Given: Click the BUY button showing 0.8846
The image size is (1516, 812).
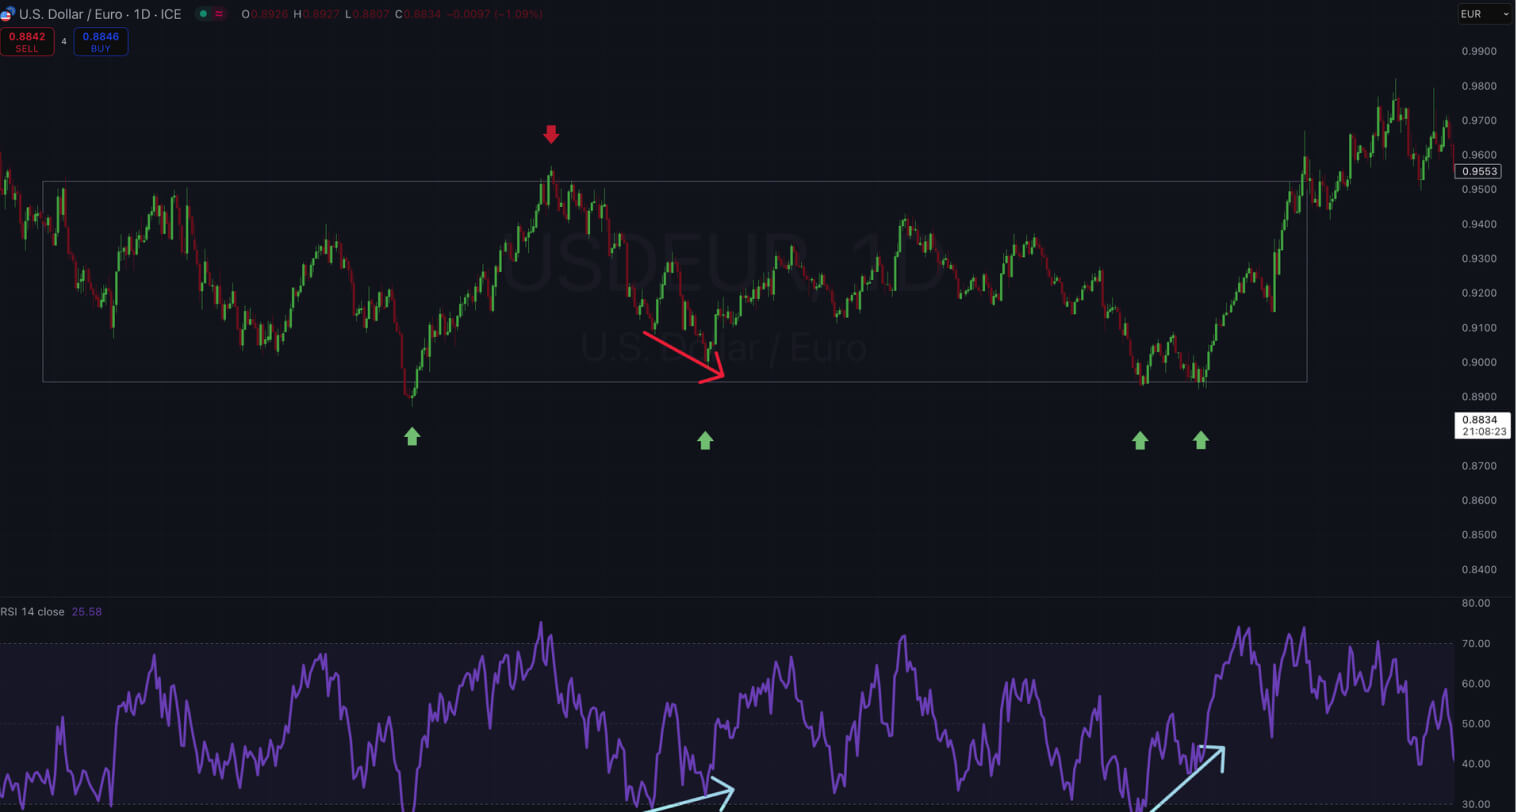Looking at the screenshot, I should [x=100, y=41].
